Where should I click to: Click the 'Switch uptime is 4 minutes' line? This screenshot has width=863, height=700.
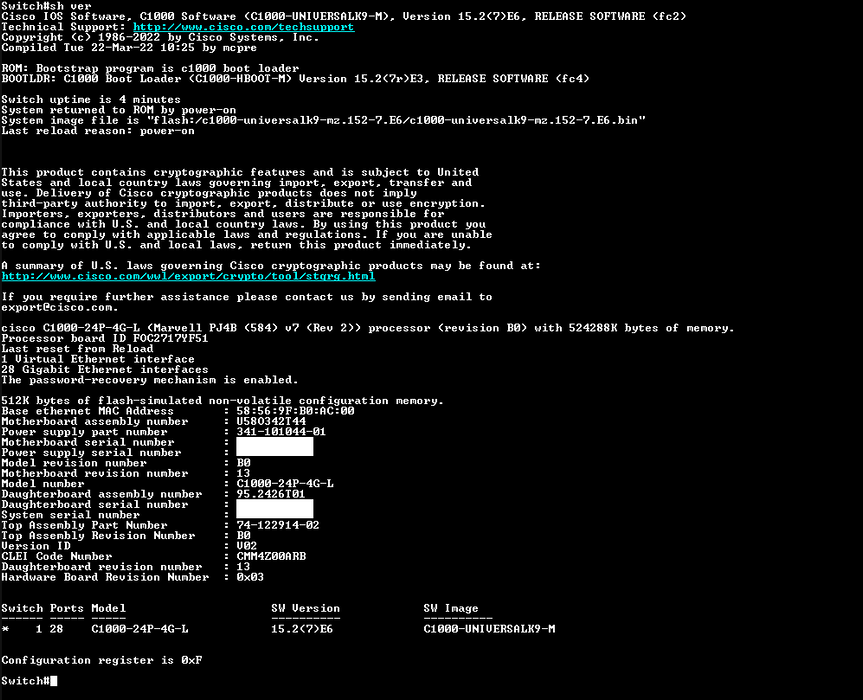[x=91, y=100]
